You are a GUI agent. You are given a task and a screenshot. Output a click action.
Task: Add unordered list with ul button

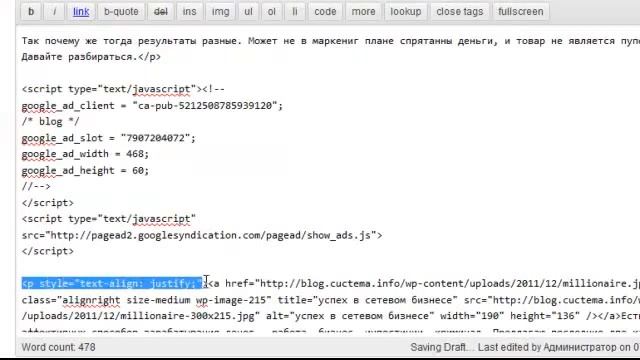[x=248, y=11]
